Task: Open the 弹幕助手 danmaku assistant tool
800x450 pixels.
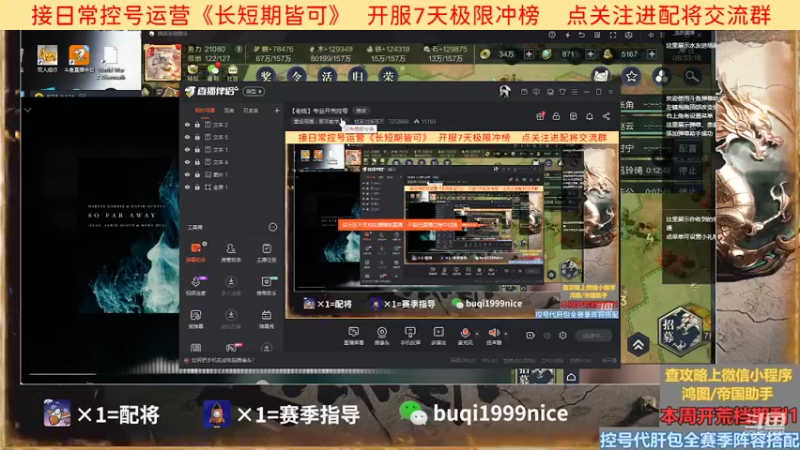Action: (196, 253)
